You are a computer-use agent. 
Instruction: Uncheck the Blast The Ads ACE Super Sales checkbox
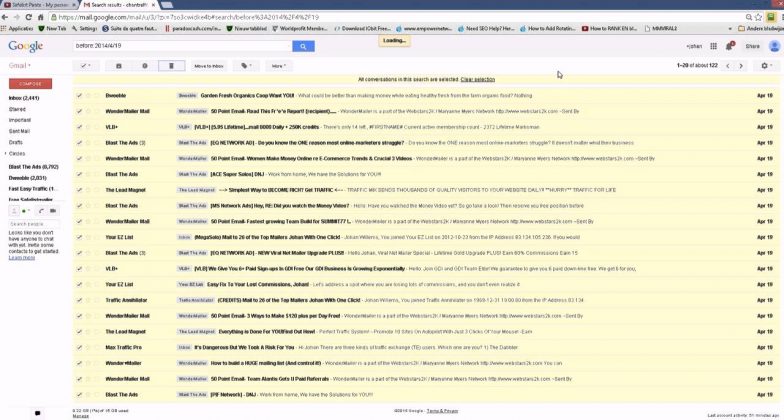tap(79, 174)
